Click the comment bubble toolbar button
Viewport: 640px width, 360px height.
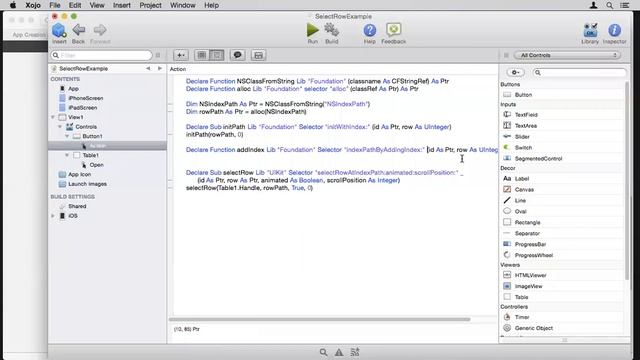point(237,55)
